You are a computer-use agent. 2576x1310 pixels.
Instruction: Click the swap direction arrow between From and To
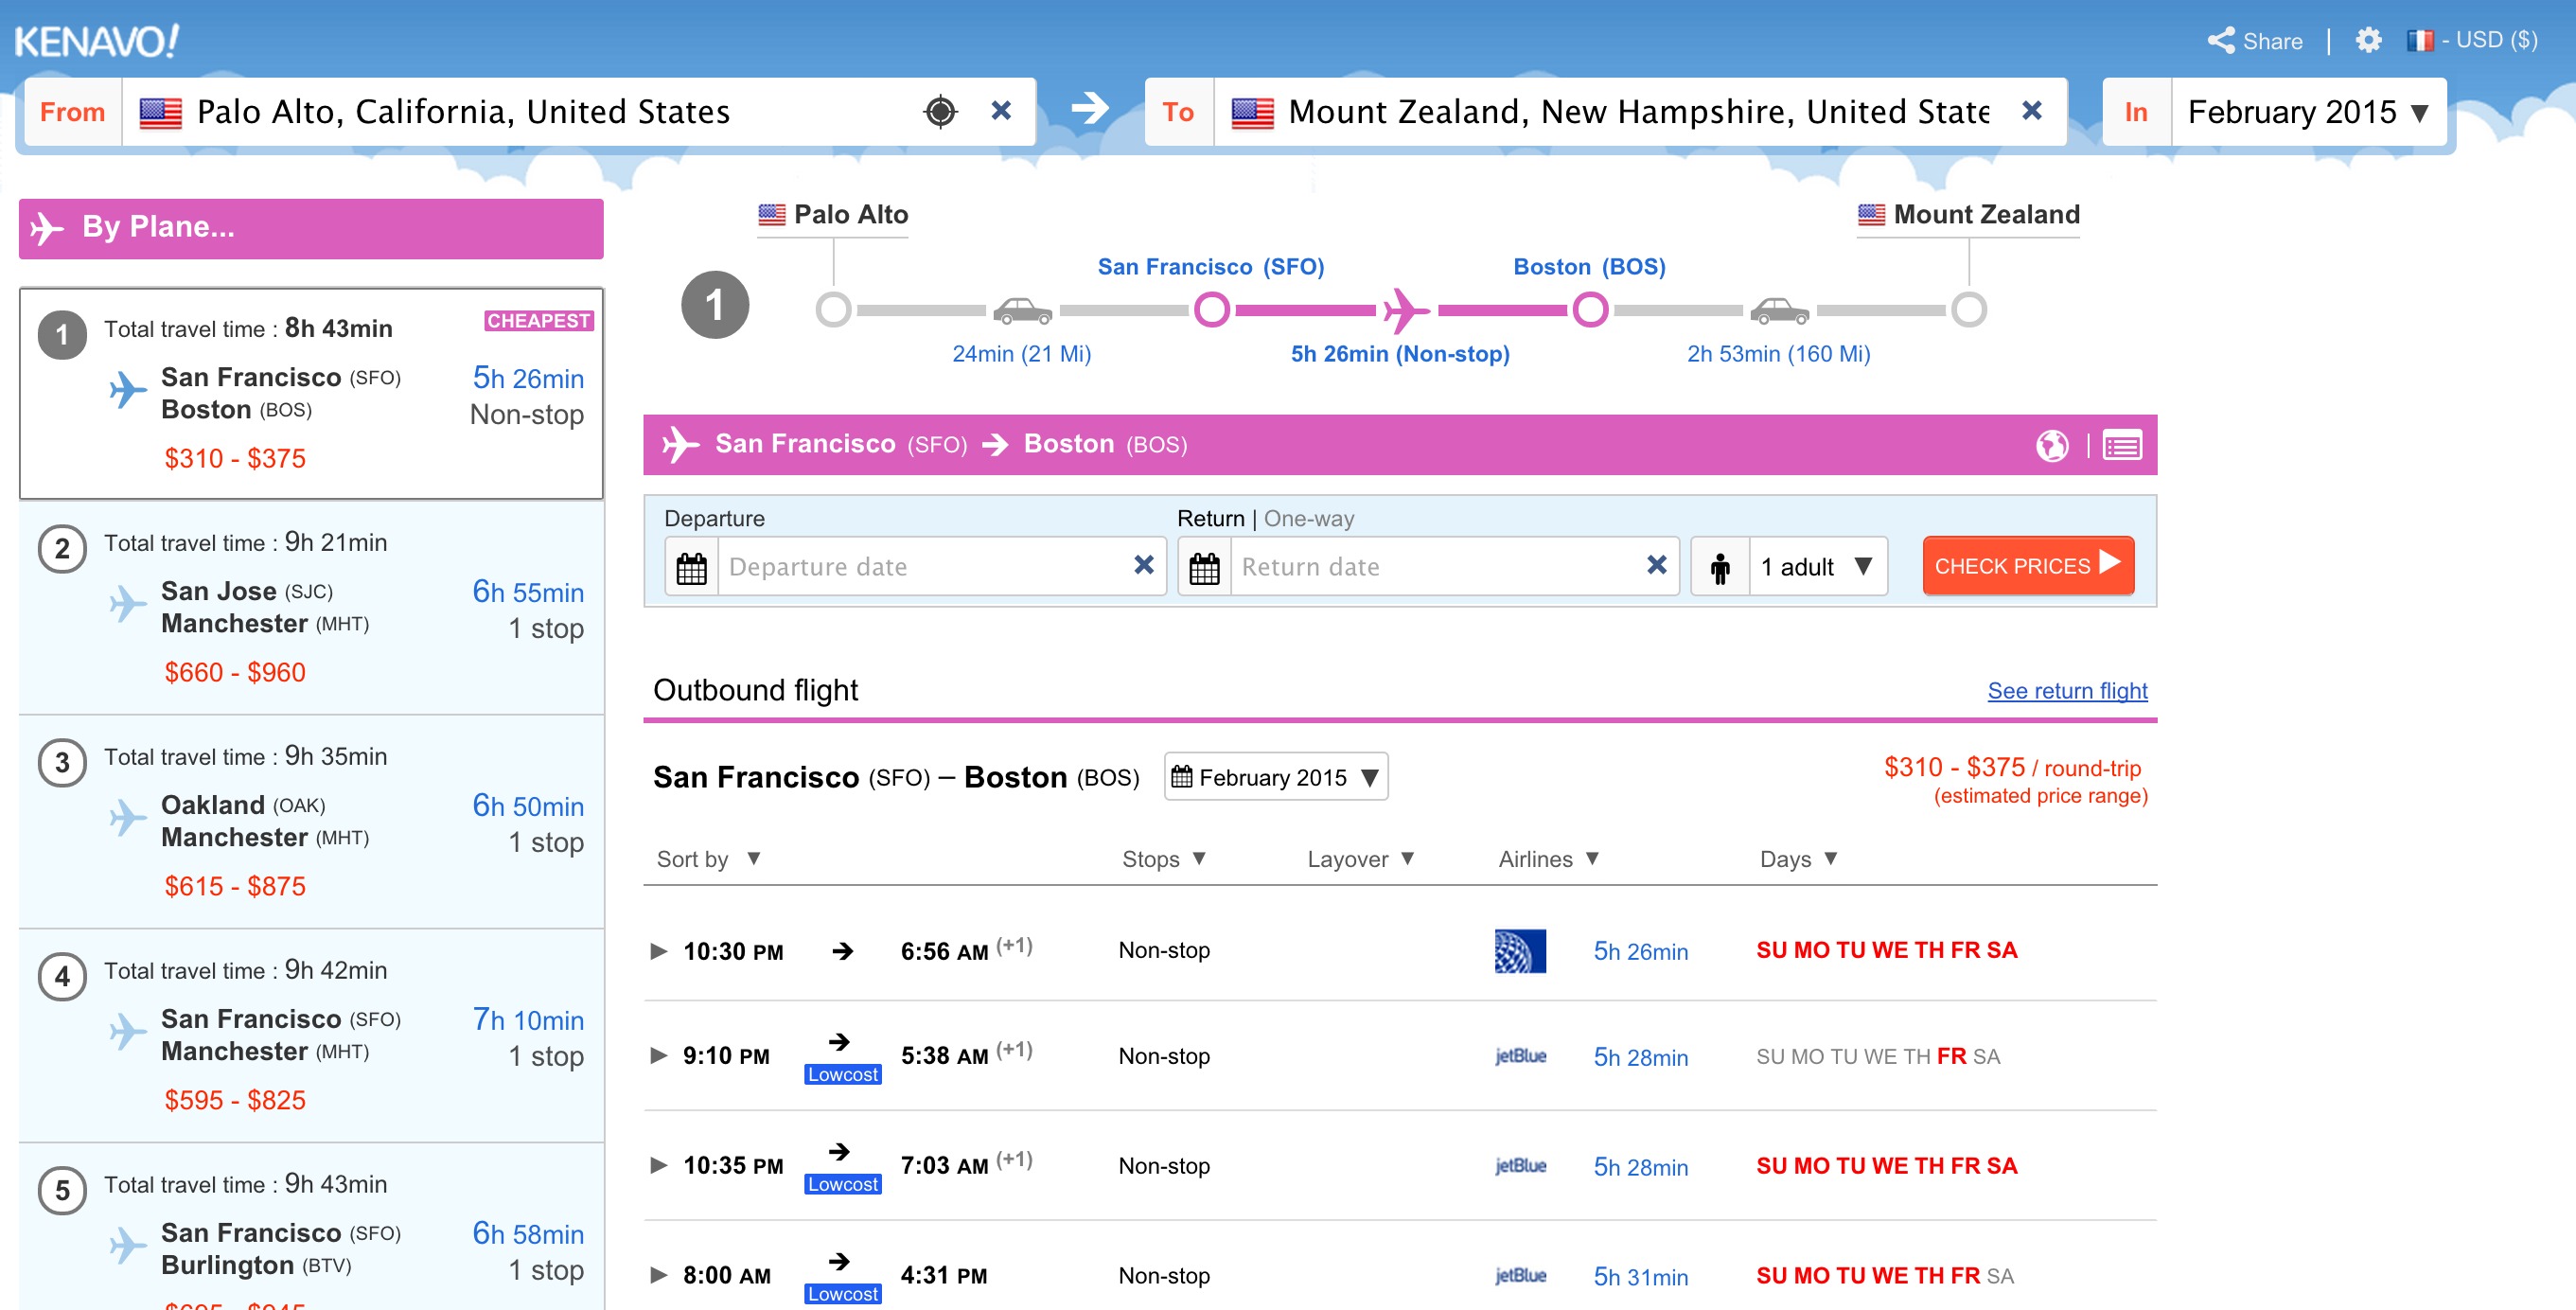[1090, 108]
